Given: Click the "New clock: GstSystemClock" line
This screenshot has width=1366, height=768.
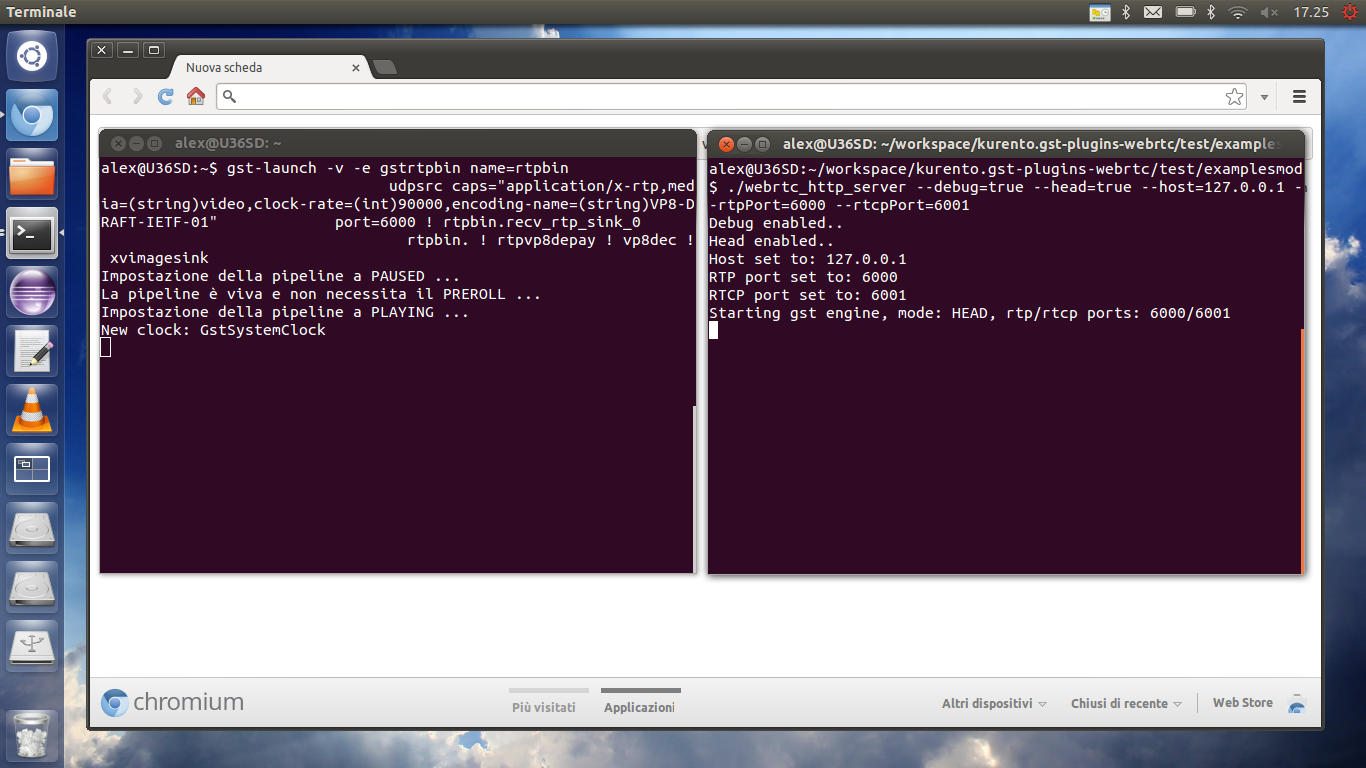Looking at the screenshot, I should (x=213, y=330).
